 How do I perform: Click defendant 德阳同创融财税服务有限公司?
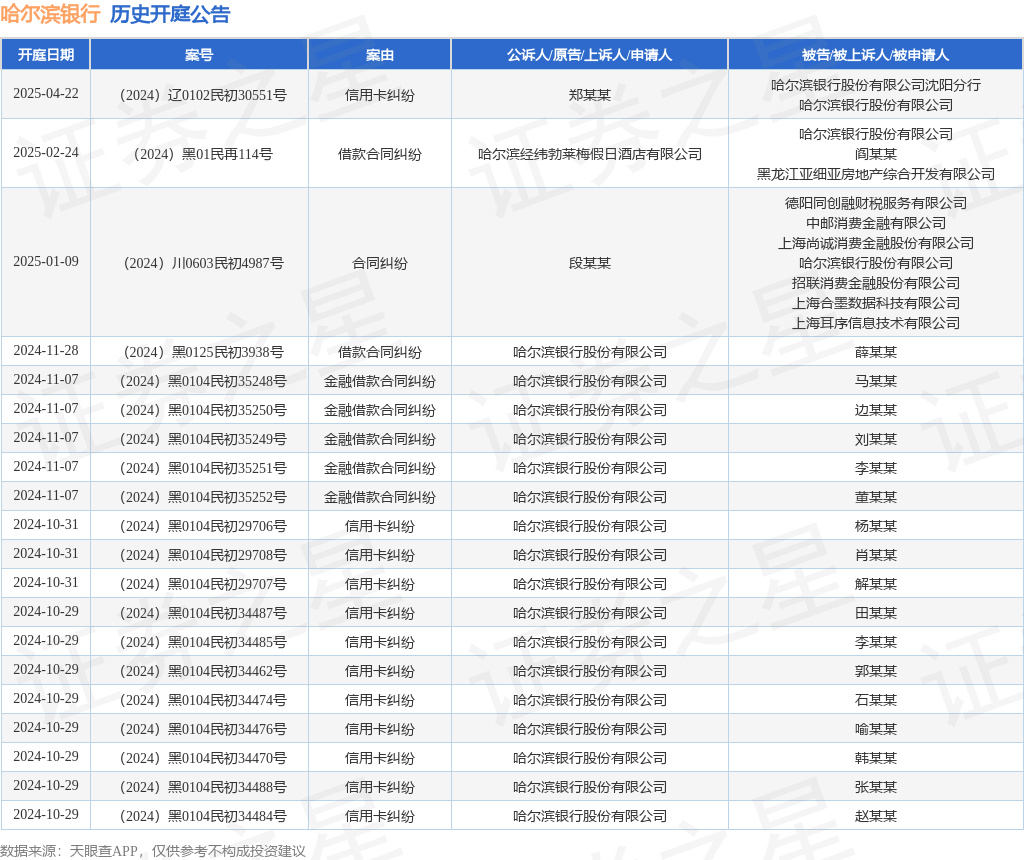coord(876,203)
